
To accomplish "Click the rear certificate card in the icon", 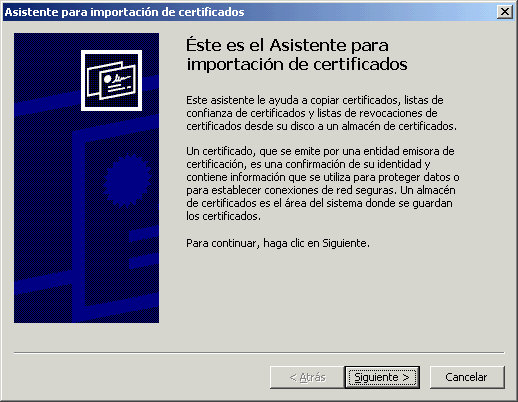I will [94, 80].
